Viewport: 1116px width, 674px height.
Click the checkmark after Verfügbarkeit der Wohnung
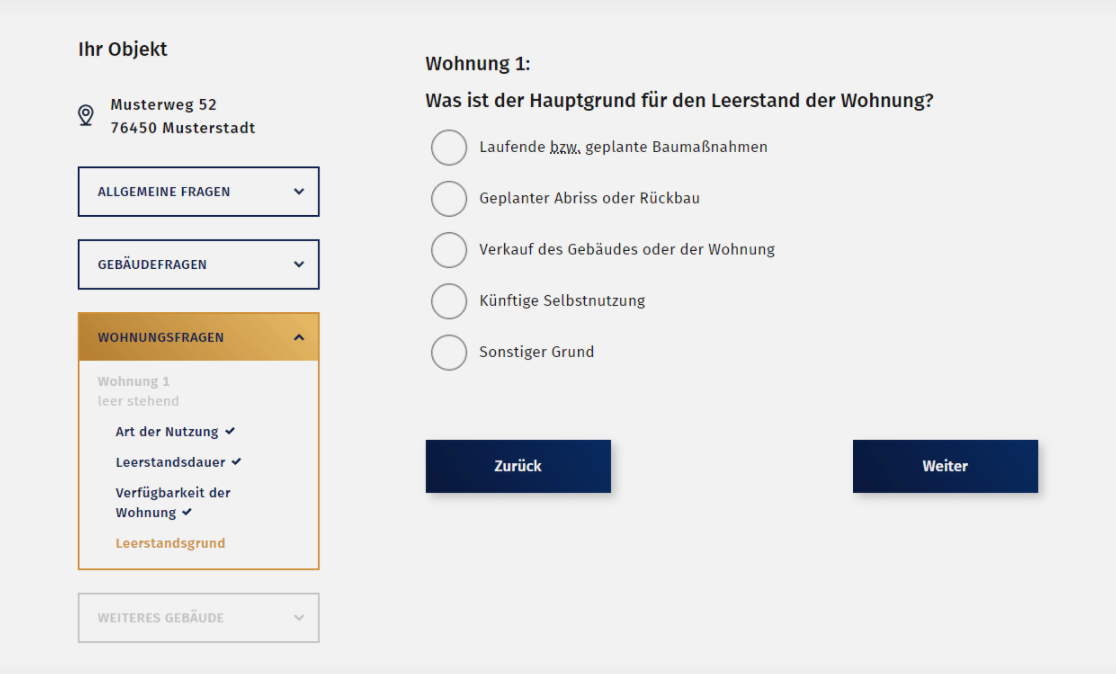(x=187, y=512)
